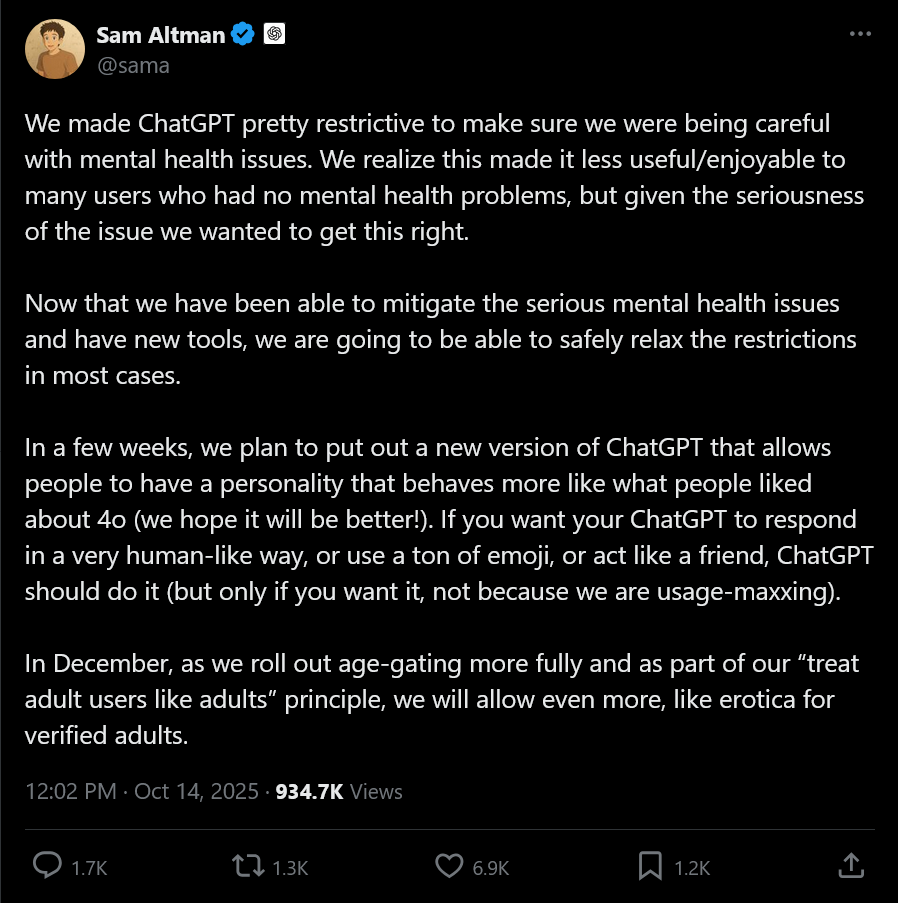Image resolution: width=898 pixels, height=903 pixels.
Task: Open Sam Altman's profile picture
Action: coord(54,49)
